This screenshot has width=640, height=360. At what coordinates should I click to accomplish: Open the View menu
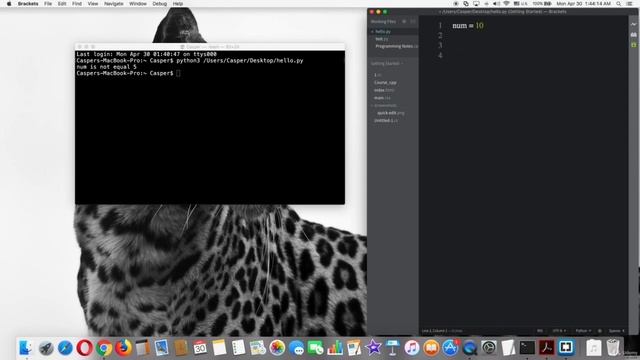(93, 4)
